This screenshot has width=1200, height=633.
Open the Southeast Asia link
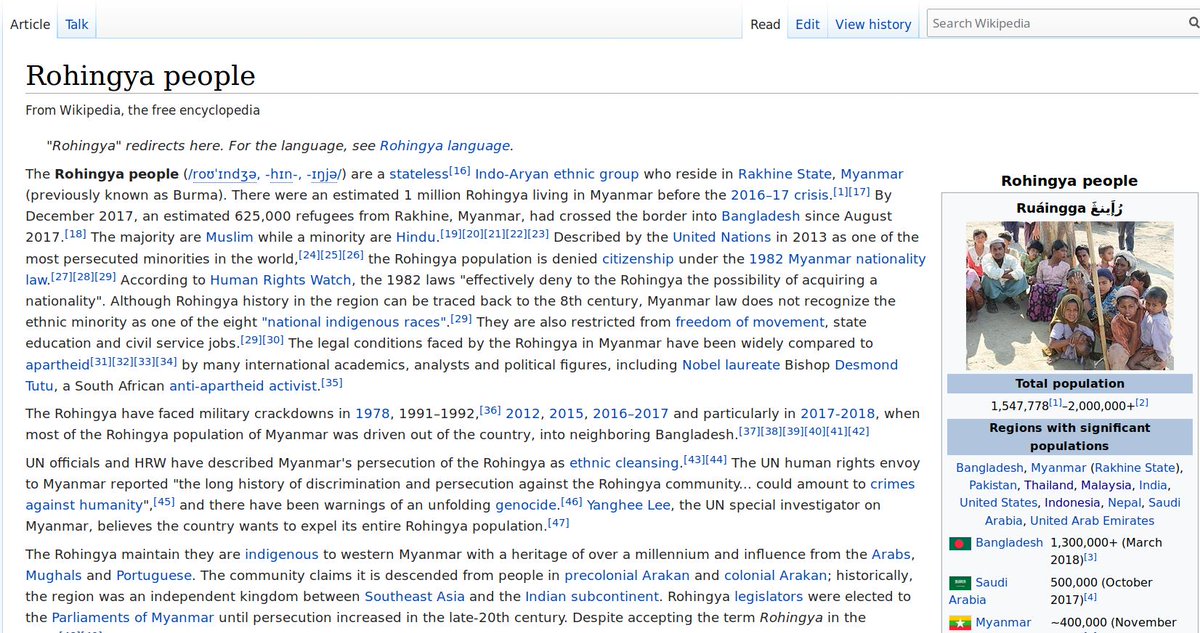click(x=413, y=597)
